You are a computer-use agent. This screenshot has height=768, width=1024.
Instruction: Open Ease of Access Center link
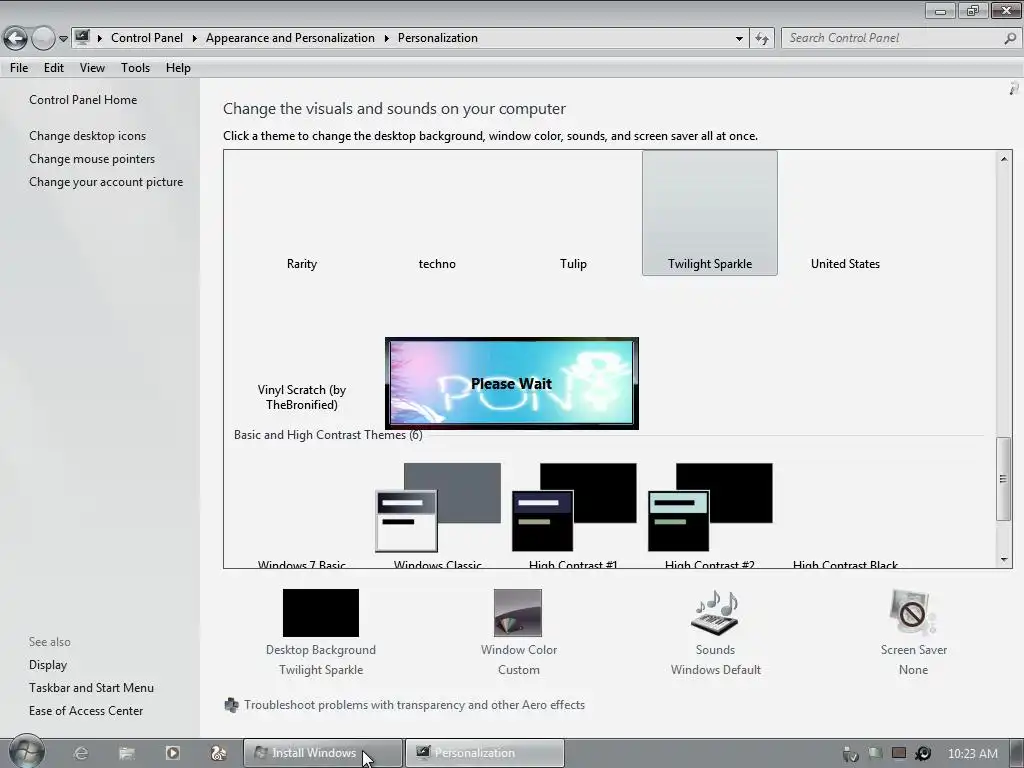tap(86, 711)
